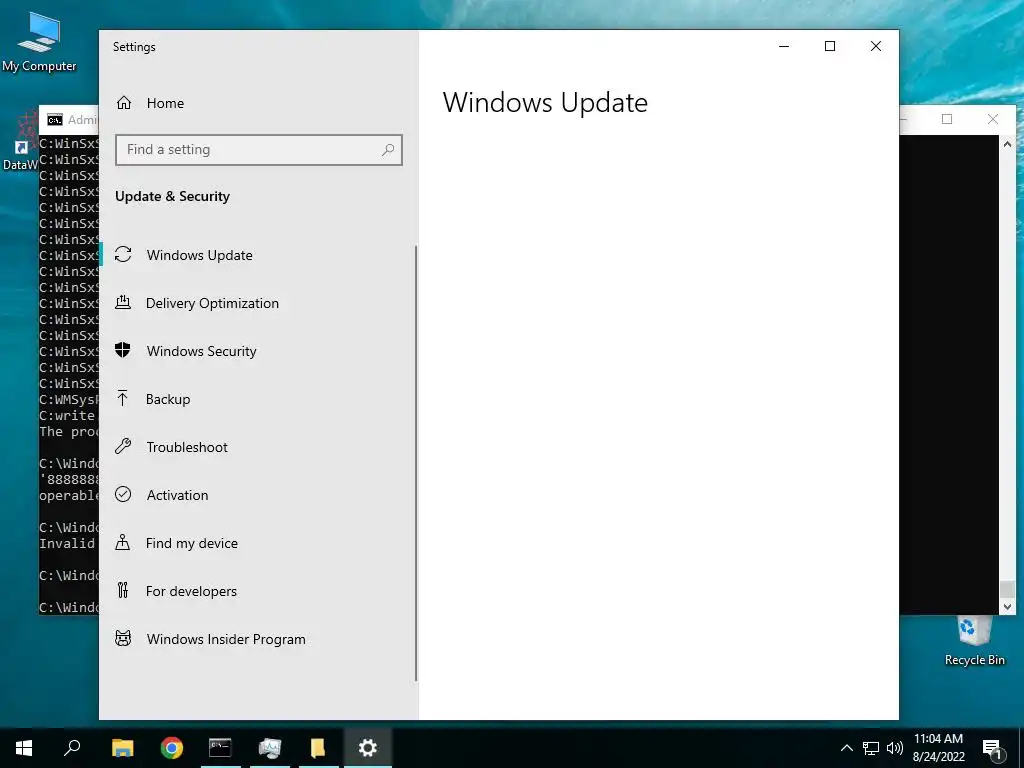Open Troubleshoot settings
The image size is (1024, 768).
tap(258, 447)
